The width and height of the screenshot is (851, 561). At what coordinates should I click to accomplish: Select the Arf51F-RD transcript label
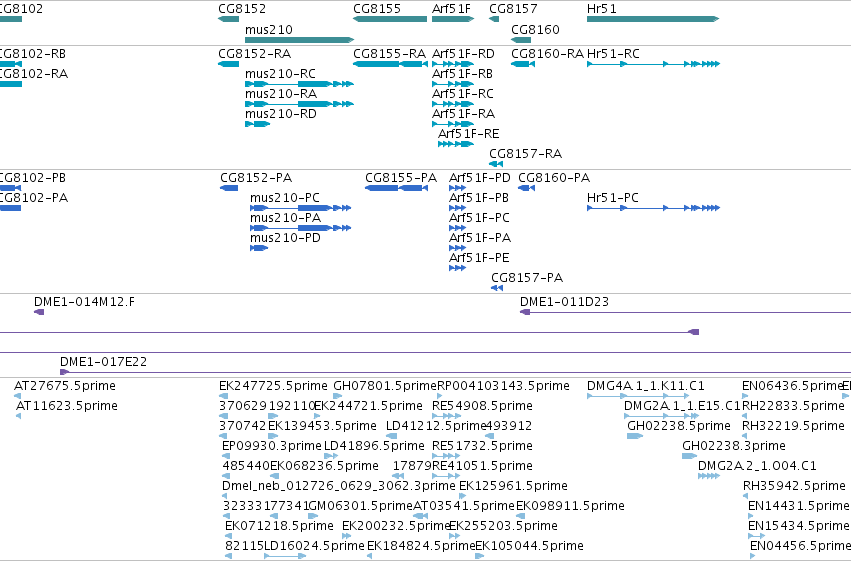(x=463, y=54)
